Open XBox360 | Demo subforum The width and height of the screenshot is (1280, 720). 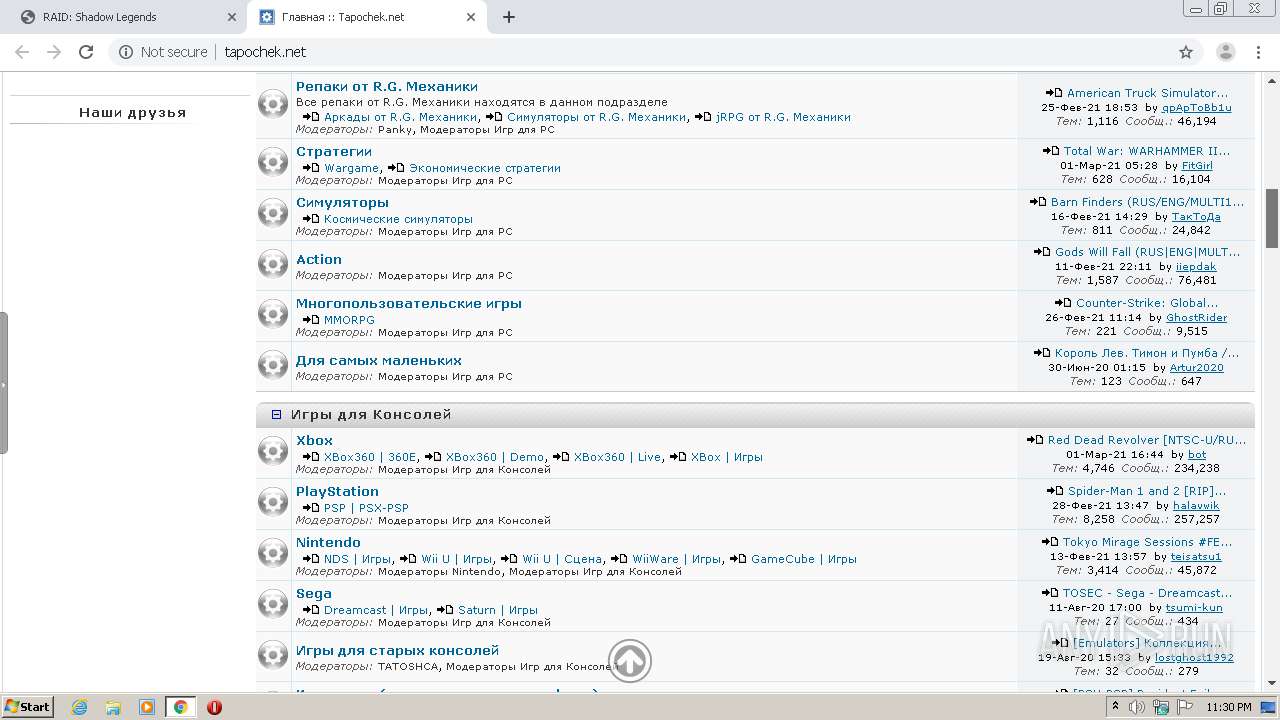495,457
